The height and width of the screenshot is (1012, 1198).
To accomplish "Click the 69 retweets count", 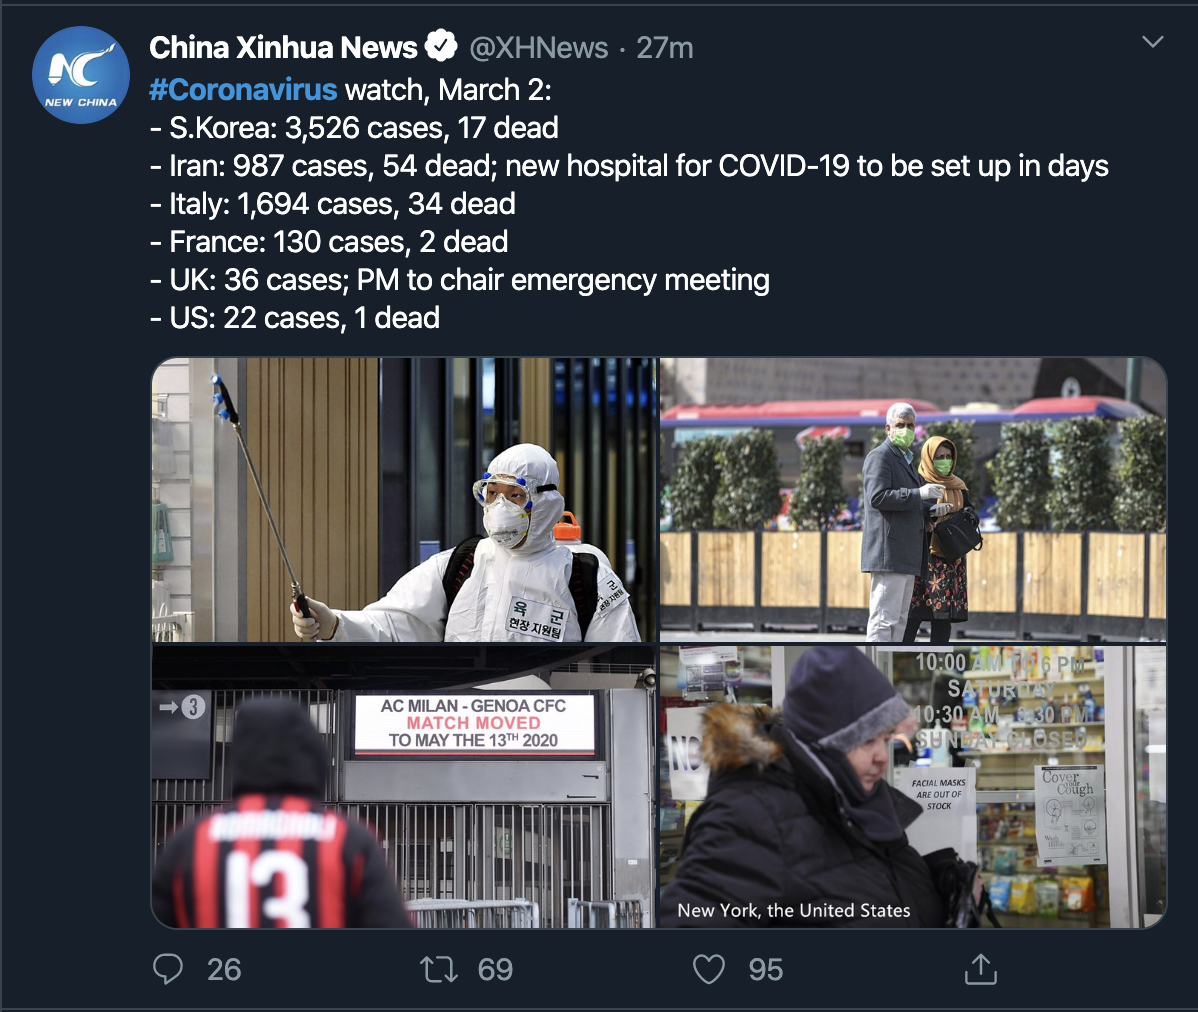I will point(495,970).
